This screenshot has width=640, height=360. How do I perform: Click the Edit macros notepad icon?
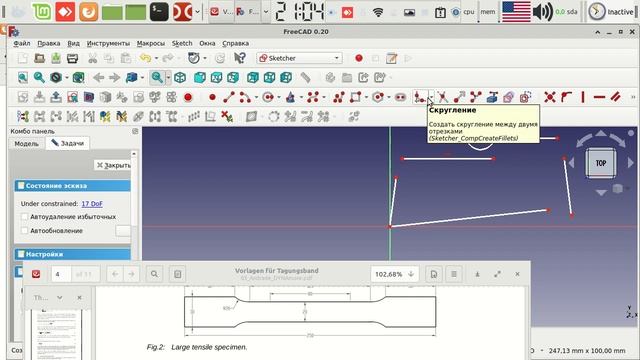[391, 58]
